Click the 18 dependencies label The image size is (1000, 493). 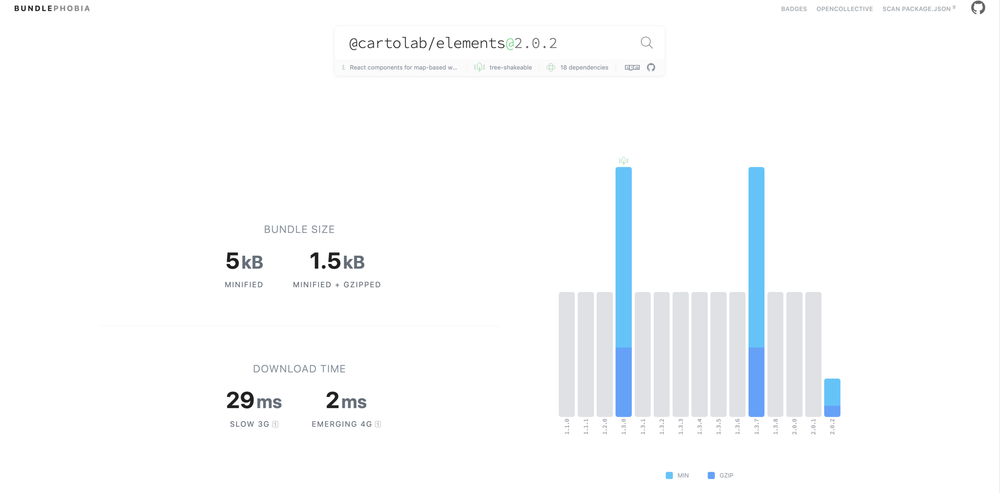pyautogui.click(x=584, y=67)
